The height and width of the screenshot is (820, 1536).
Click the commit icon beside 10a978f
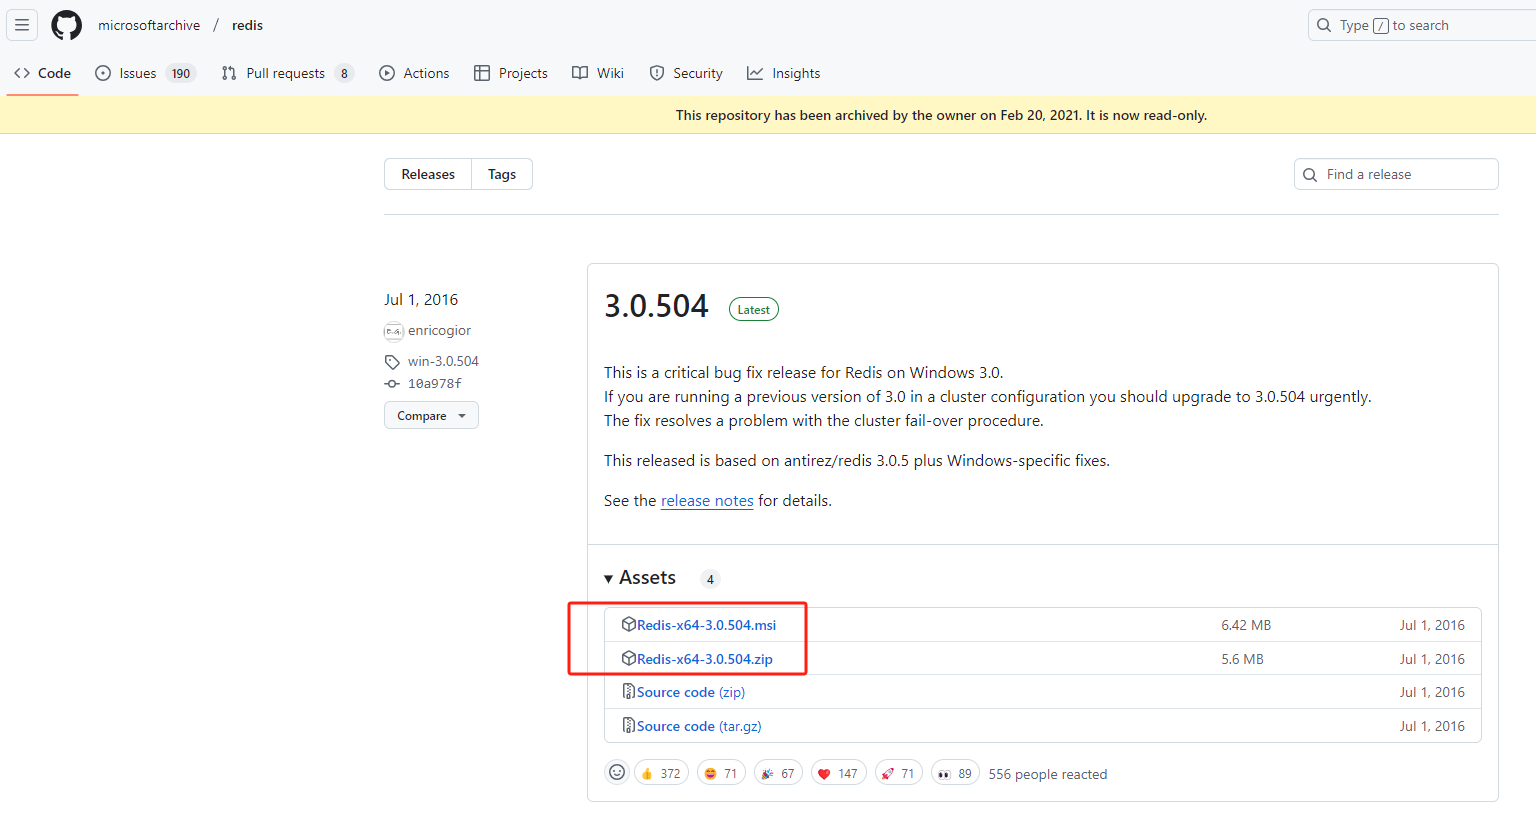tap(391, 383)
